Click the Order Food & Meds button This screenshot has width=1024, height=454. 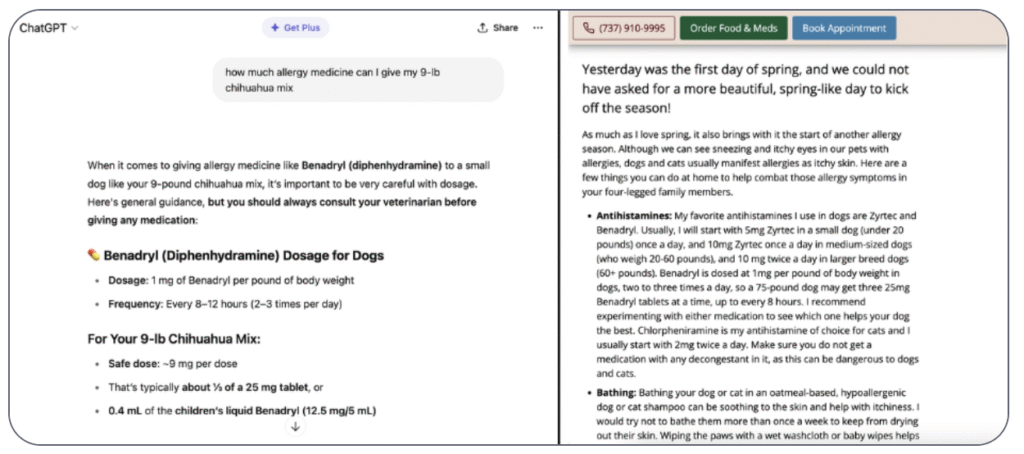coord(733,28)
